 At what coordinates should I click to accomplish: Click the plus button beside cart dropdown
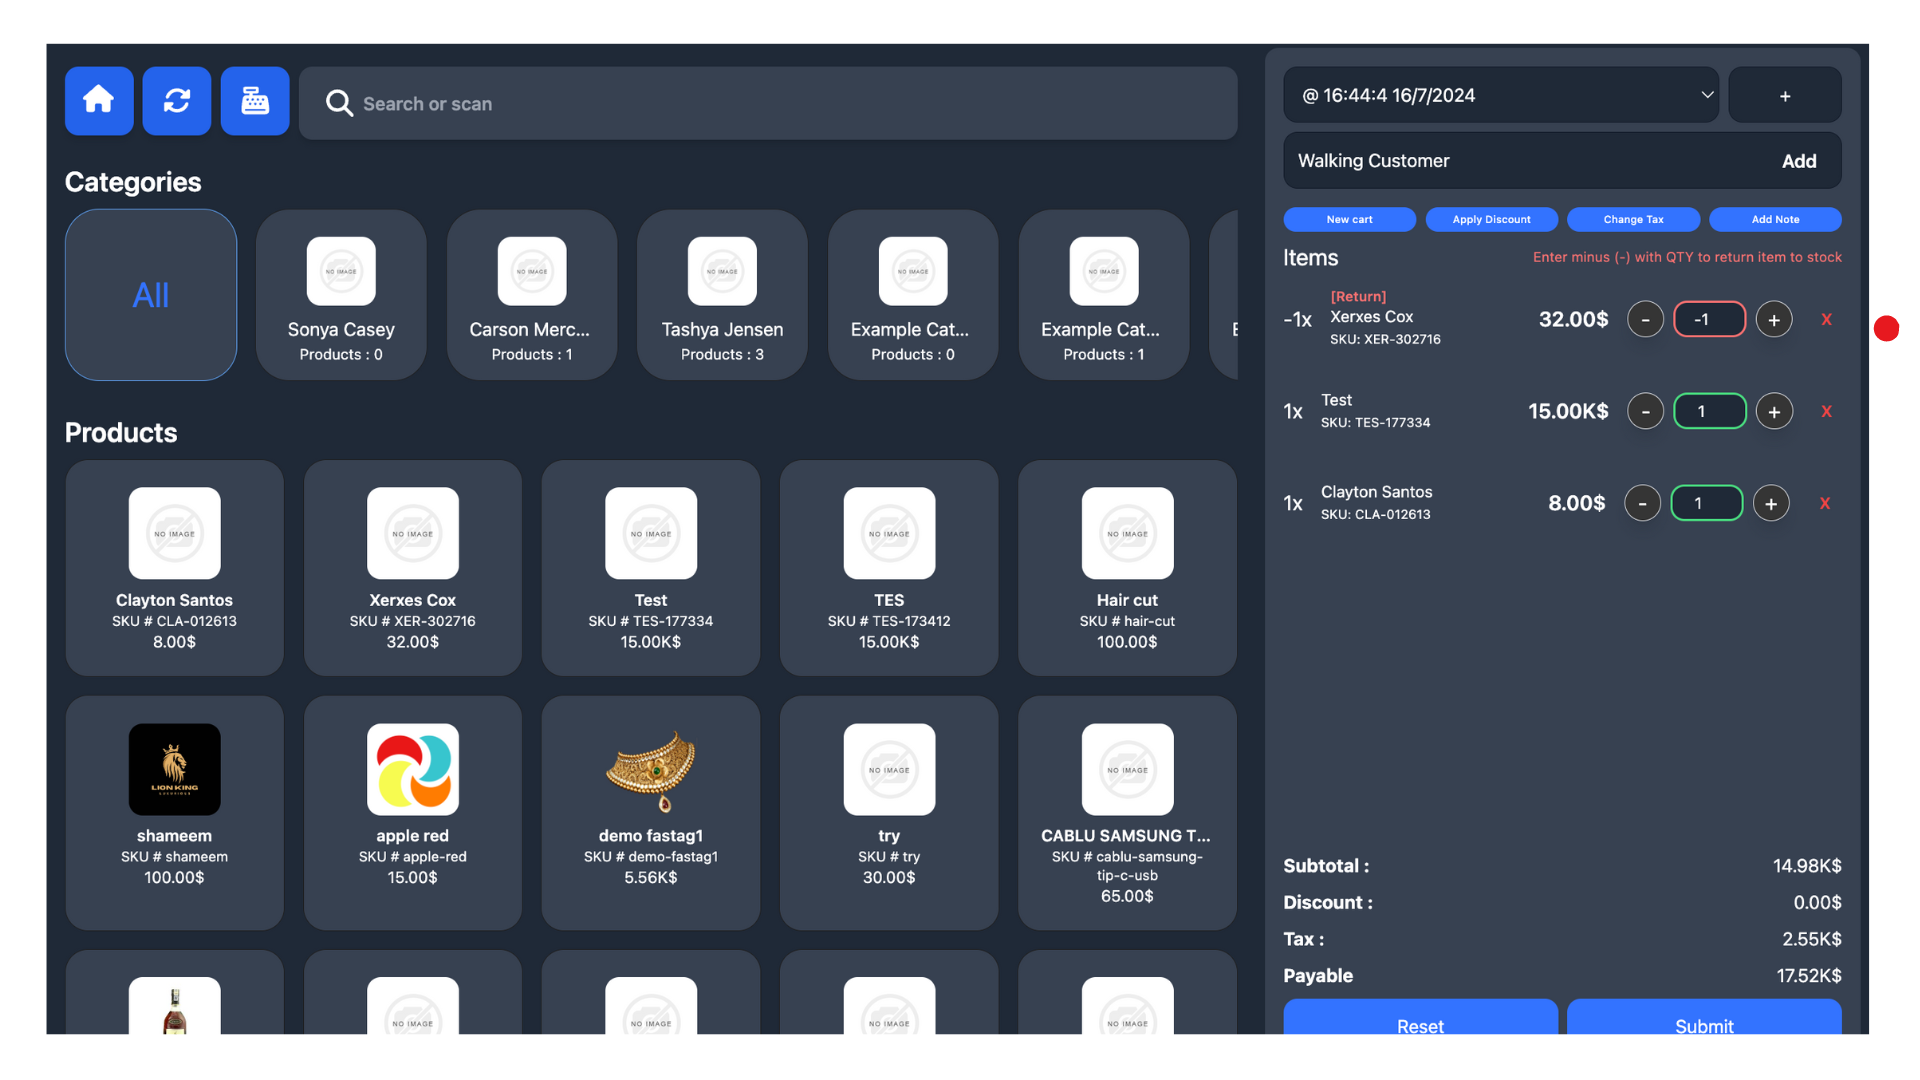tap(1784, 96)
